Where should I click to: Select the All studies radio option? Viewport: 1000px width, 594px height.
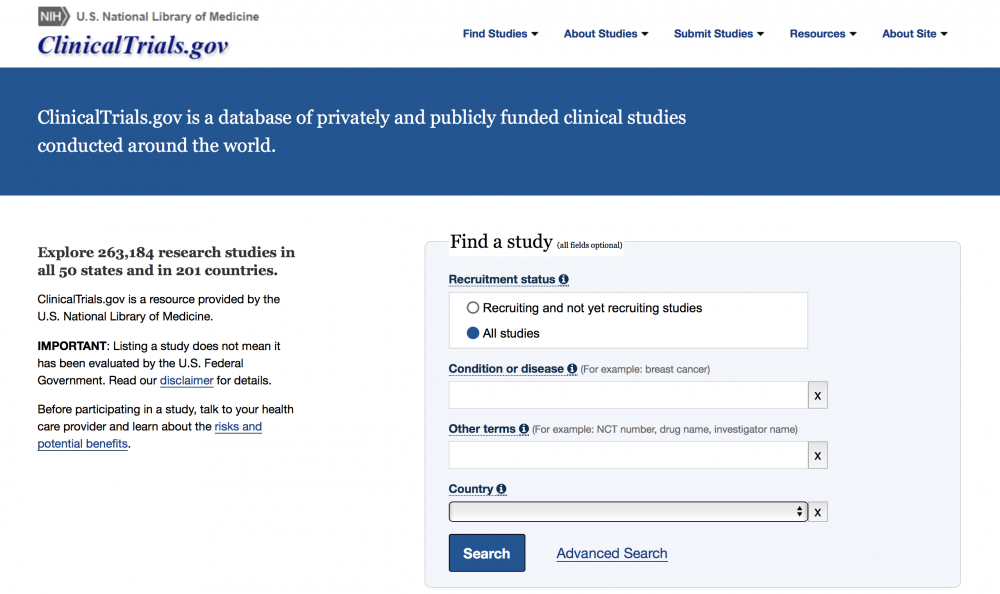tap(474, 333)
